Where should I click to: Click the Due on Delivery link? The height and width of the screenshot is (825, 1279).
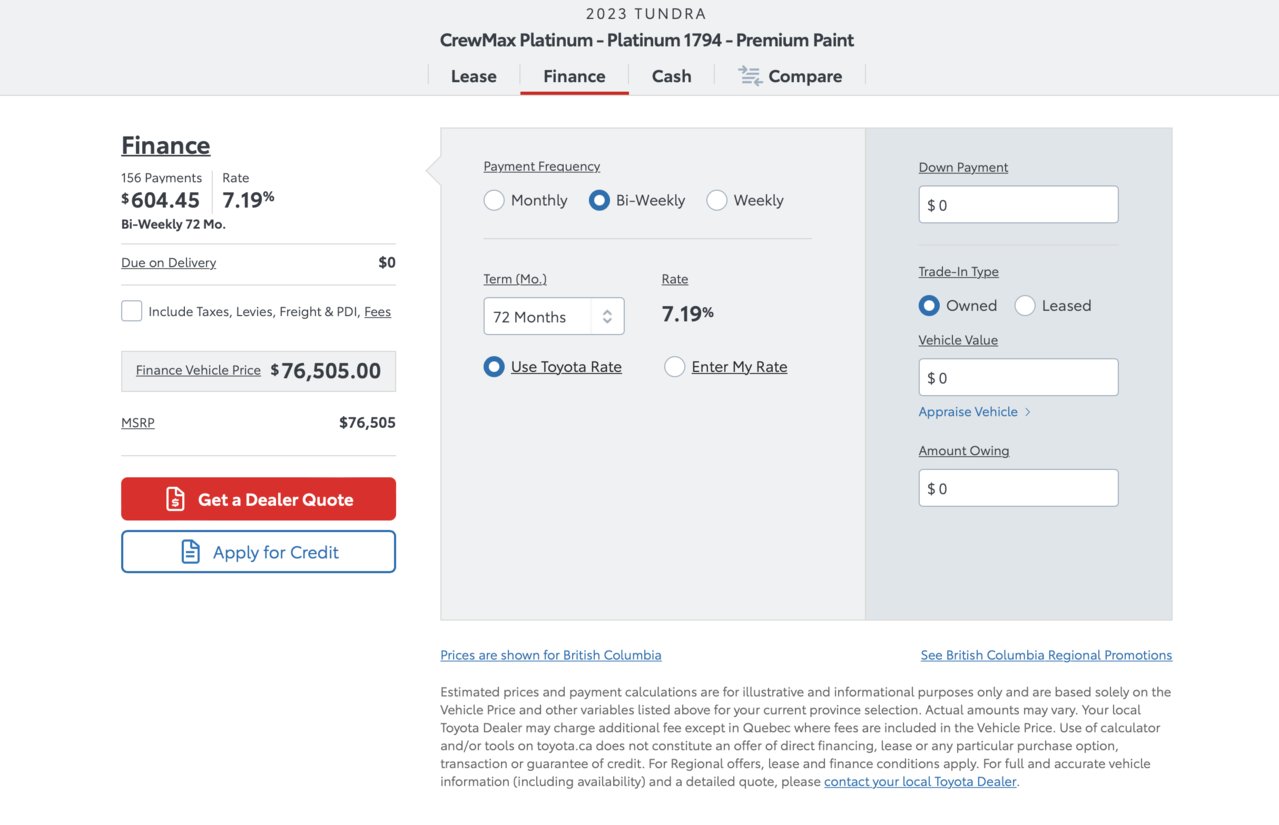coord(168,263)
